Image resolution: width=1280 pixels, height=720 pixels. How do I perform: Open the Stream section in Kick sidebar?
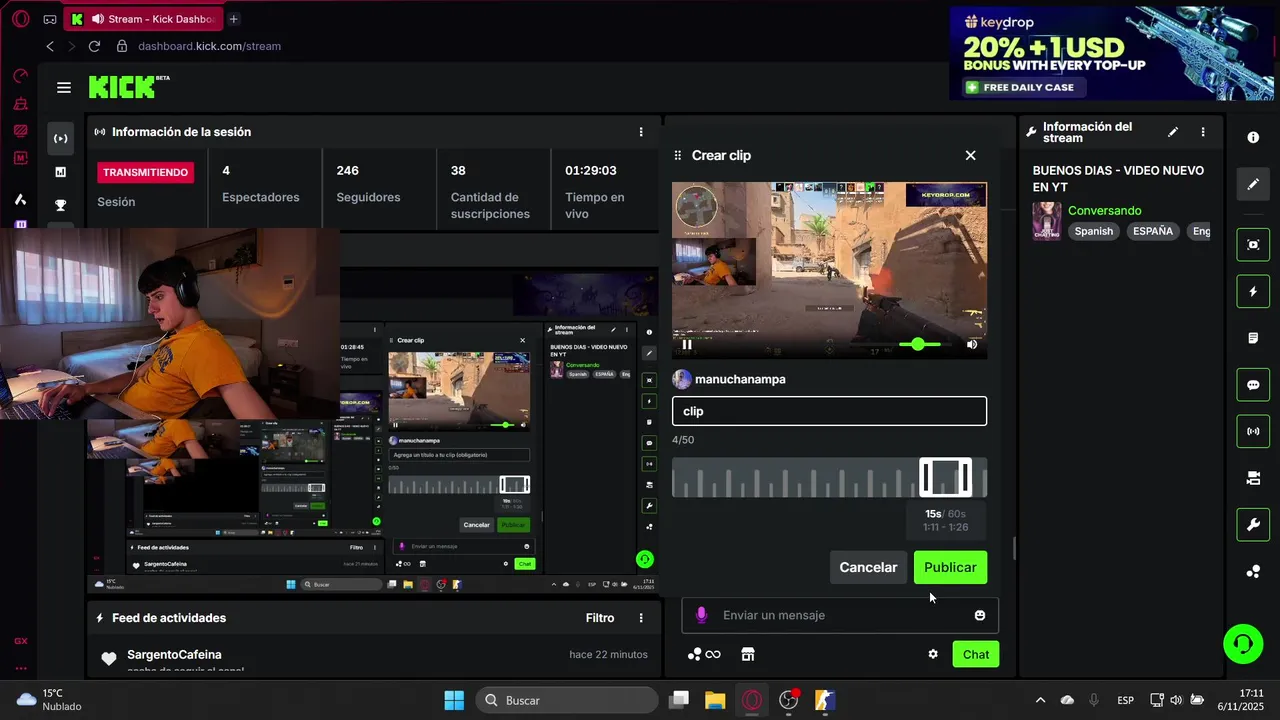pos(61,138)
